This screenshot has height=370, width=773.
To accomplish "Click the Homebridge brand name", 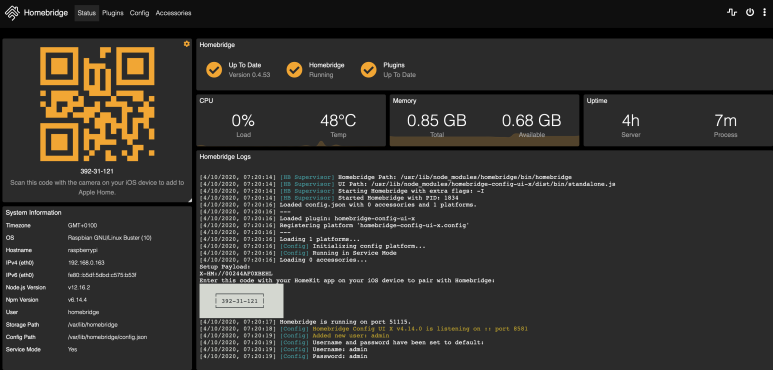I will [x=46, y=13].
